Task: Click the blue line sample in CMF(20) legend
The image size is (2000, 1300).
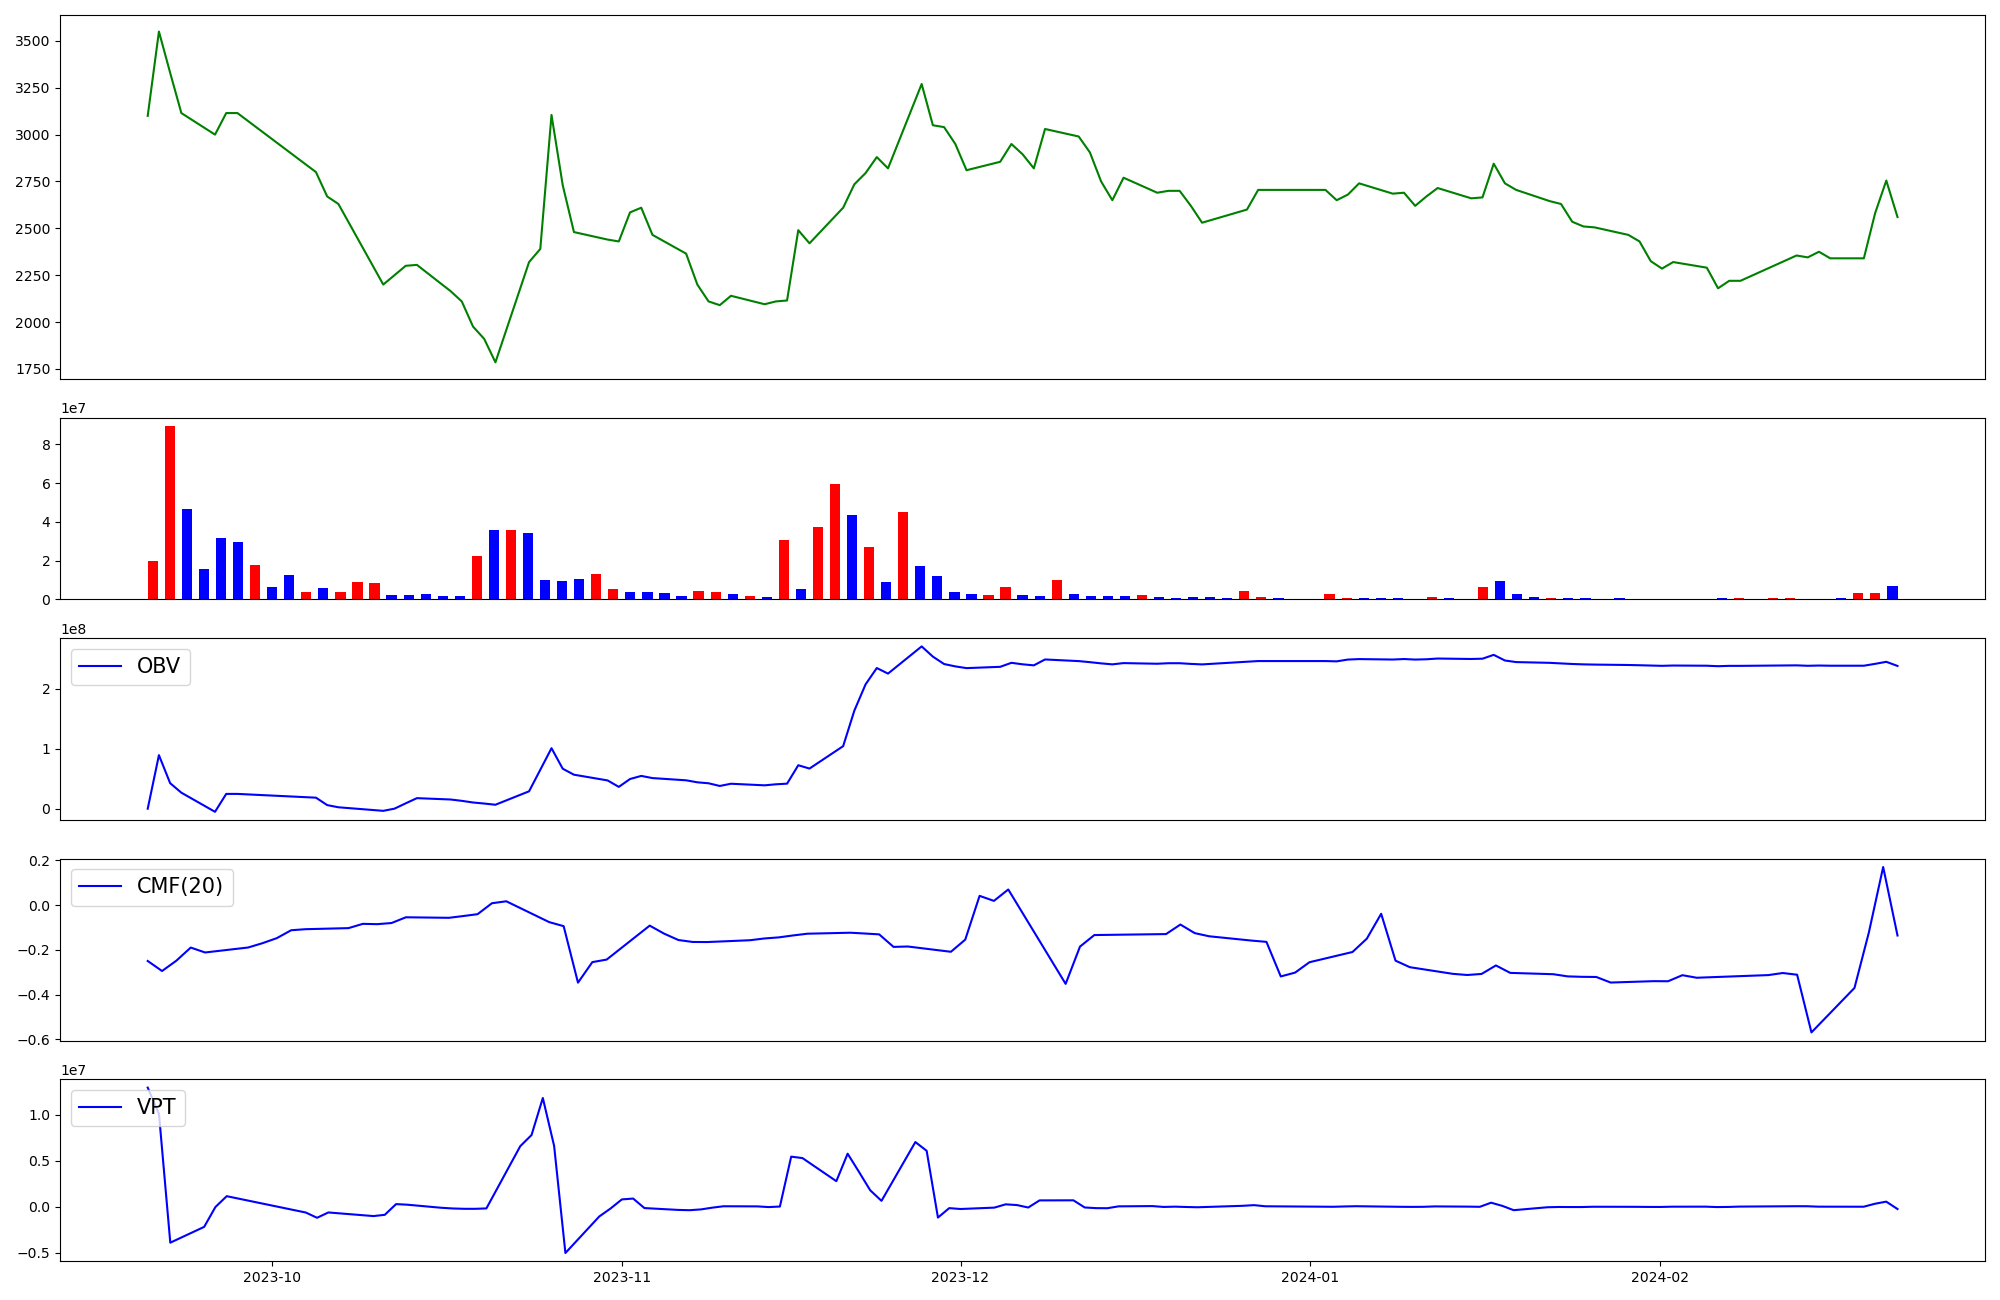Action: tap(100, 887)
